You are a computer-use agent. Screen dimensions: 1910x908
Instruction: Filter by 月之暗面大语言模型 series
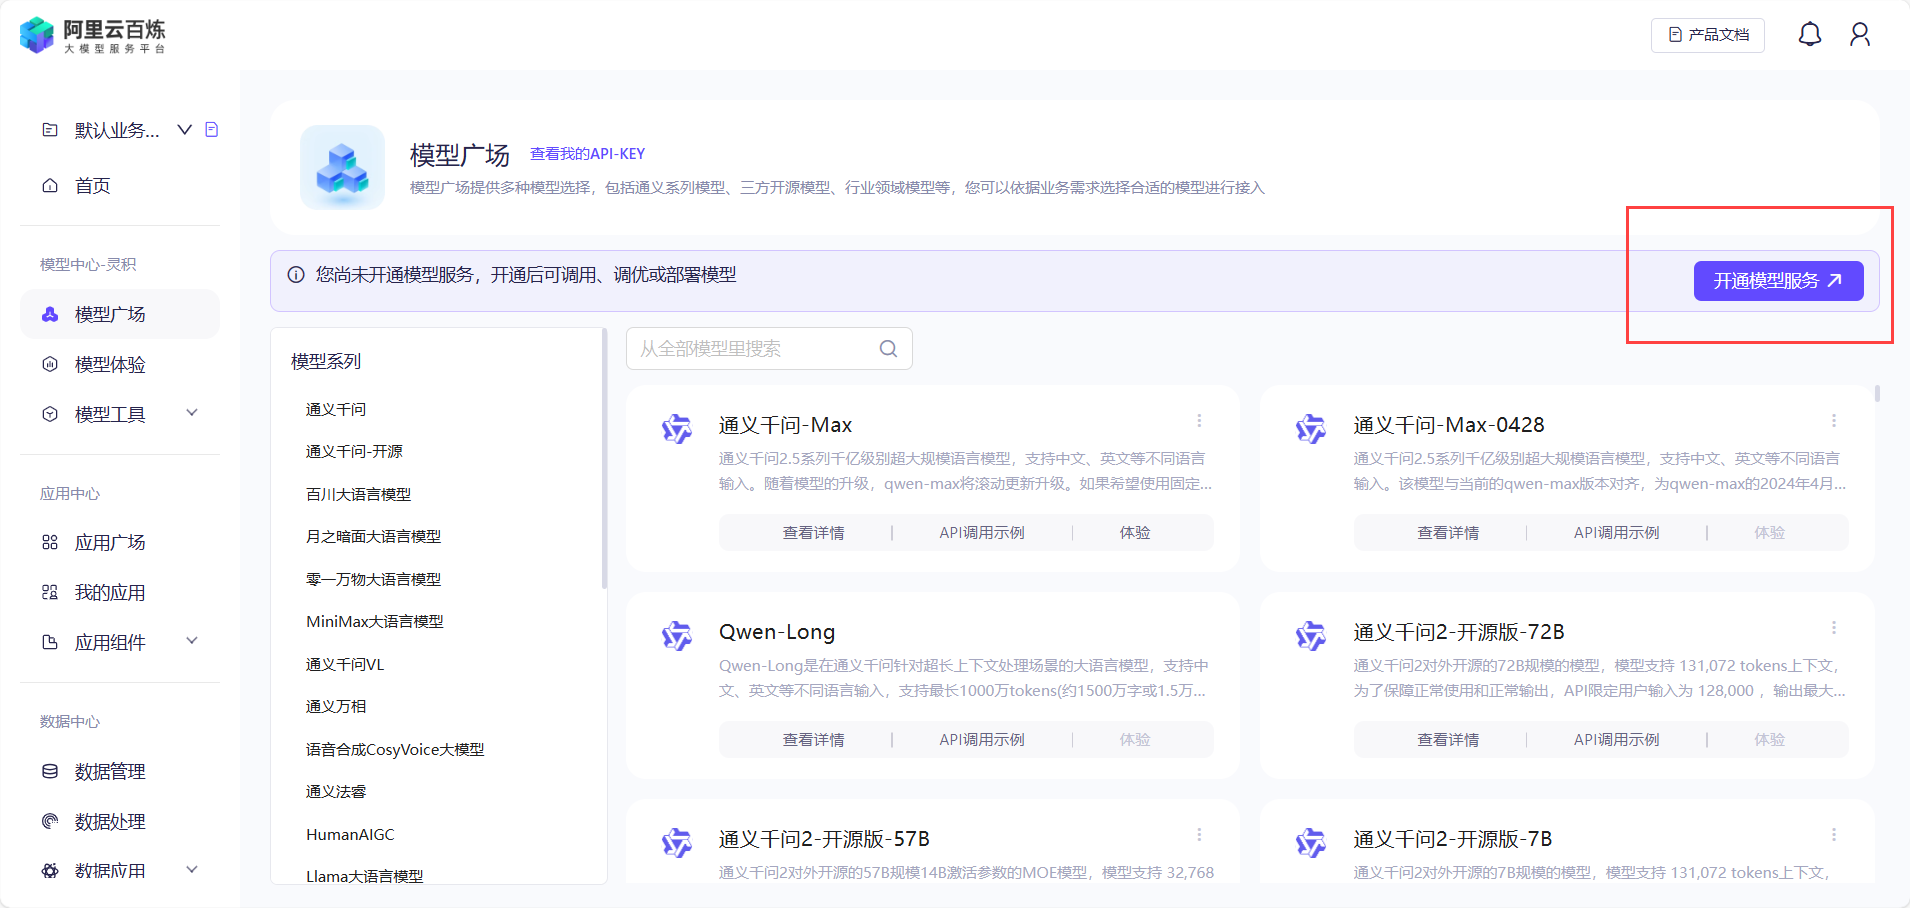click(x=373, y=536)
